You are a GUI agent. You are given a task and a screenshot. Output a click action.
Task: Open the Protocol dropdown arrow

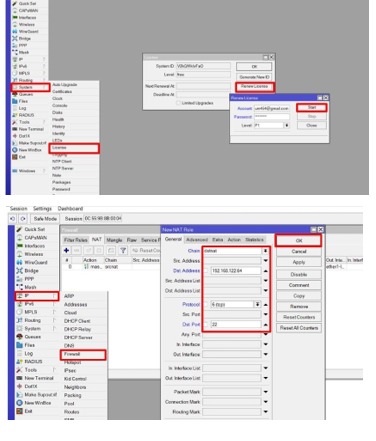(x=257, y=304)
